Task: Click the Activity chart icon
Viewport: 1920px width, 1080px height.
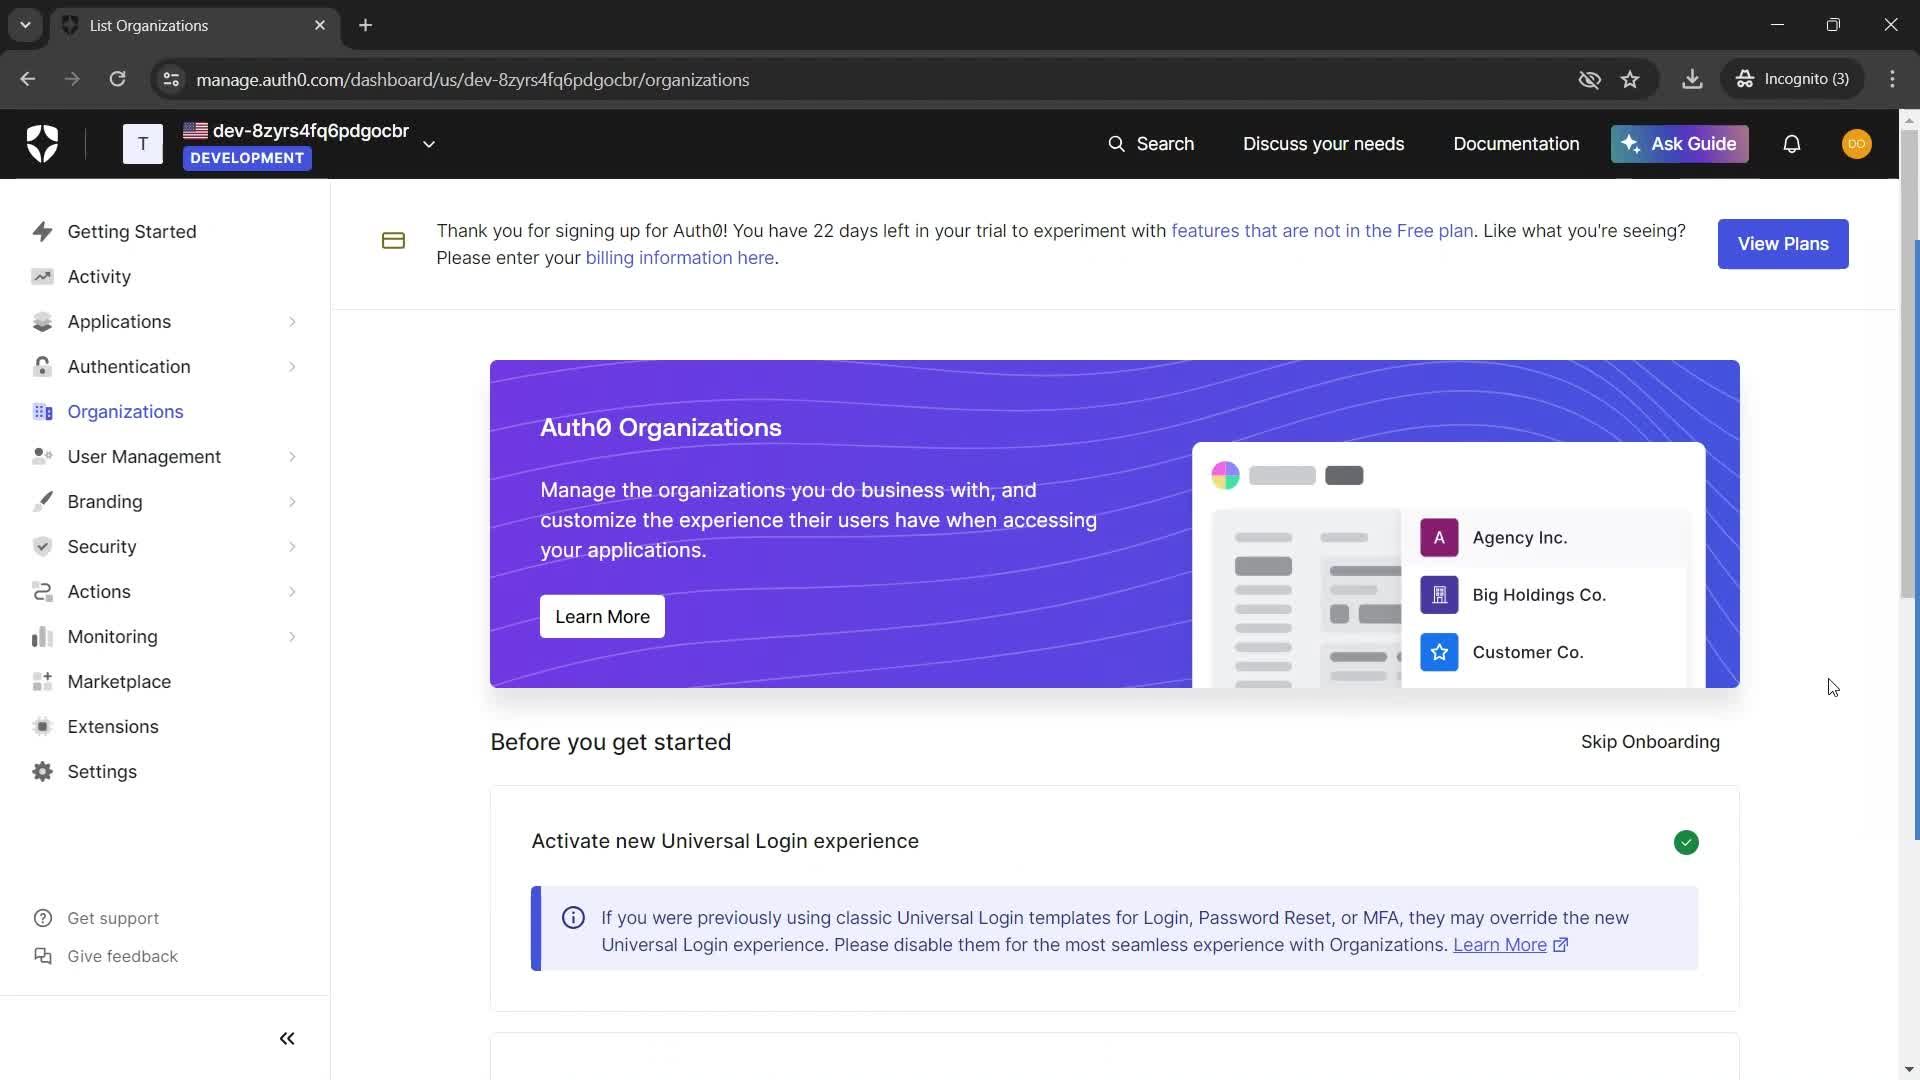Action: coord(42,277)
